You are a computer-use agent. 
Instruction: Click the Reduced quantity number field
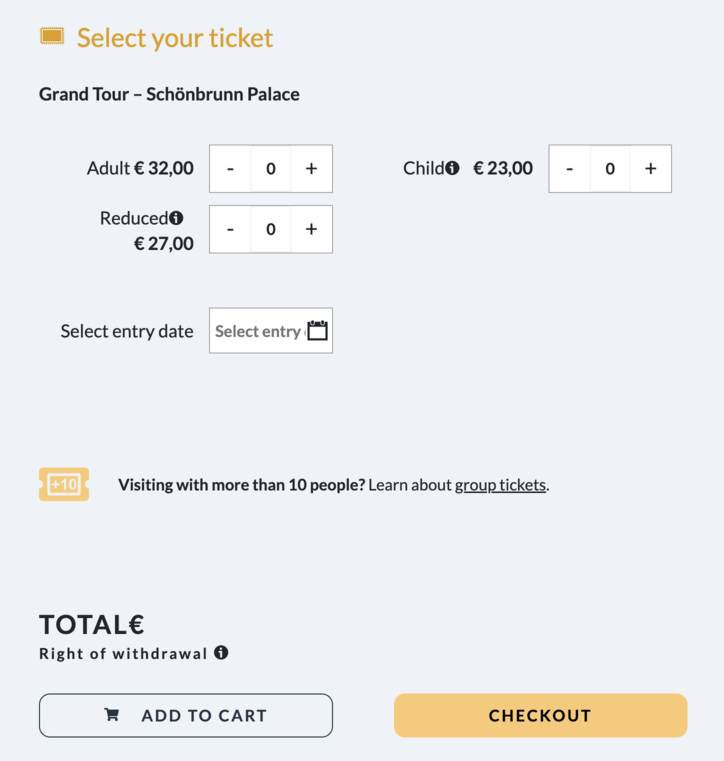click(271, 229)
